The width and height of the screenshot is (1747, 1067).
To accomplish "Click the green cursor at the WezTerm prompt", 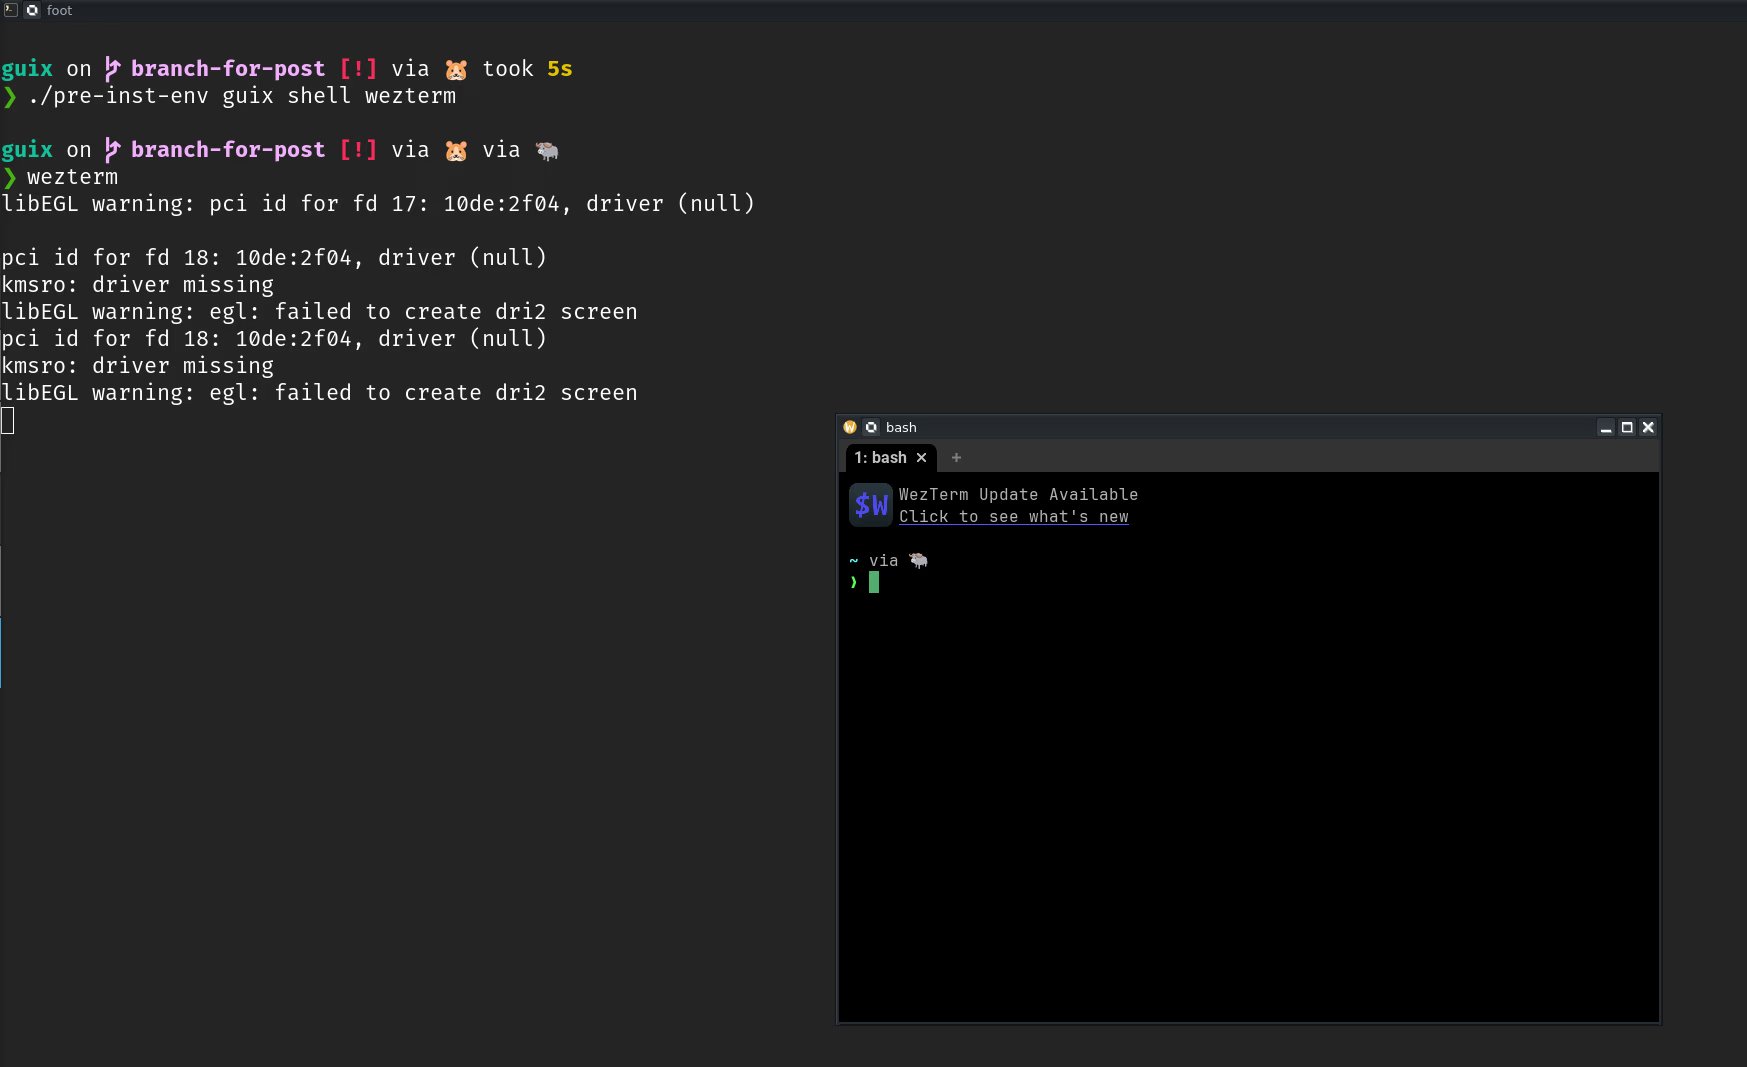I will click(x=874, y=582).
